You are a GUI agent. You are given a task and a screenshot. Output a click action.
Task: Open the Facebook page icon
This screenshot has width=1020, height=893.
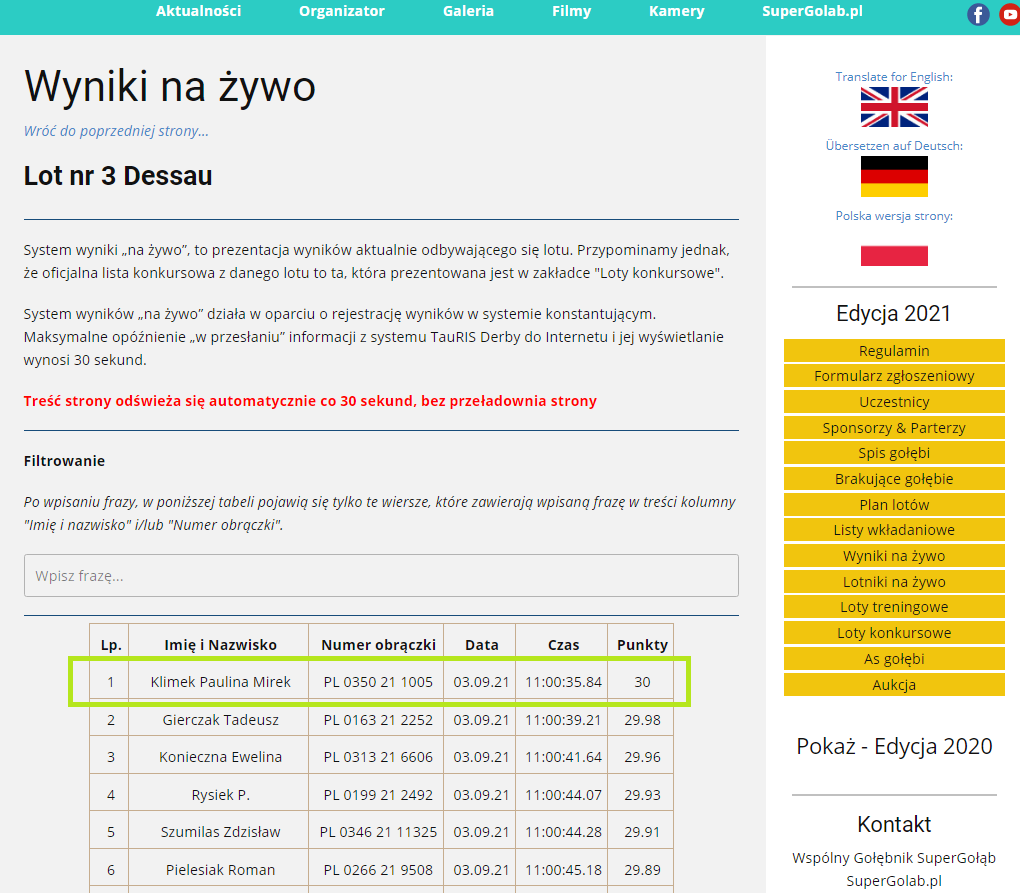point(978,14)
